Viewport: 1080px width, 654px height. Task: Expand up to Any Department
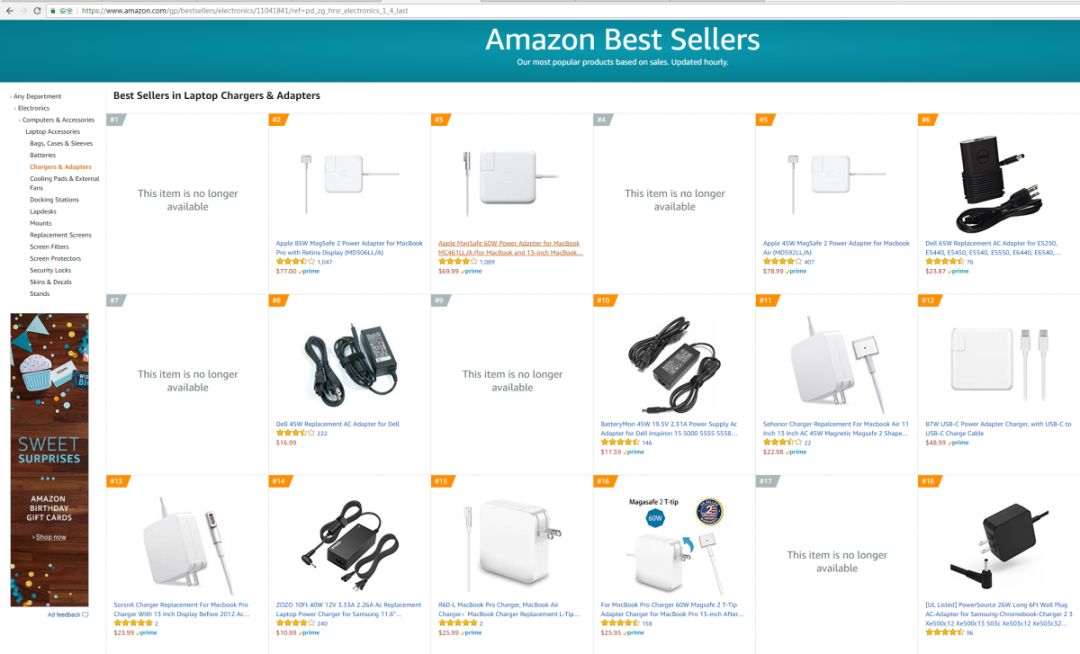[x=37, y=96]
